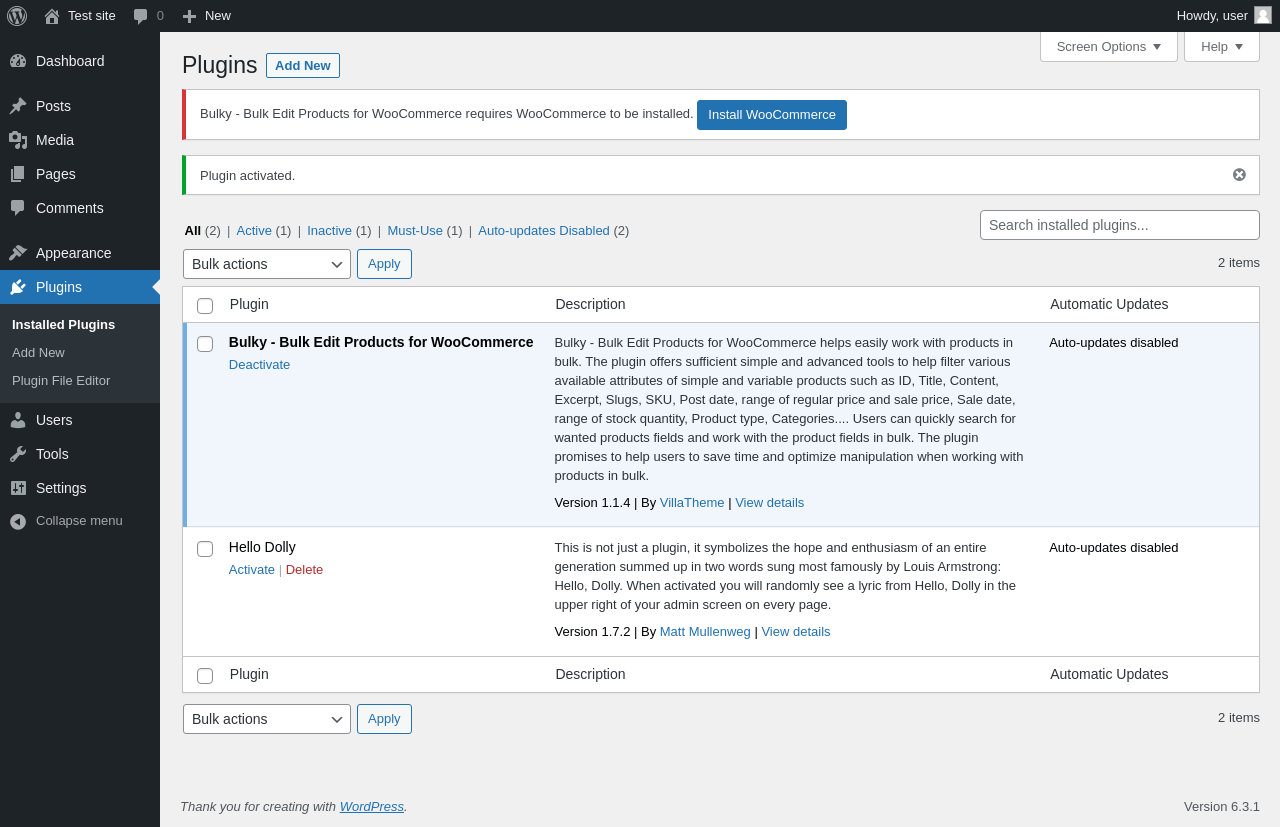The width and height of the screenshot is (1280, 827).
Task: Open the comments bubble icon in admin bar
Action: (x=141, y=16)
